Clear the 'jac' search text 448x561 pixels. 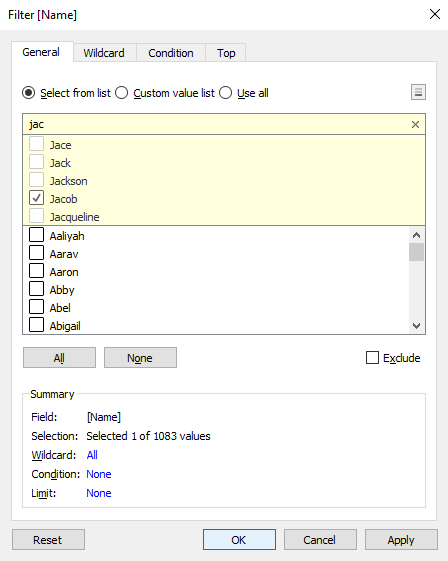coord(415,125)
